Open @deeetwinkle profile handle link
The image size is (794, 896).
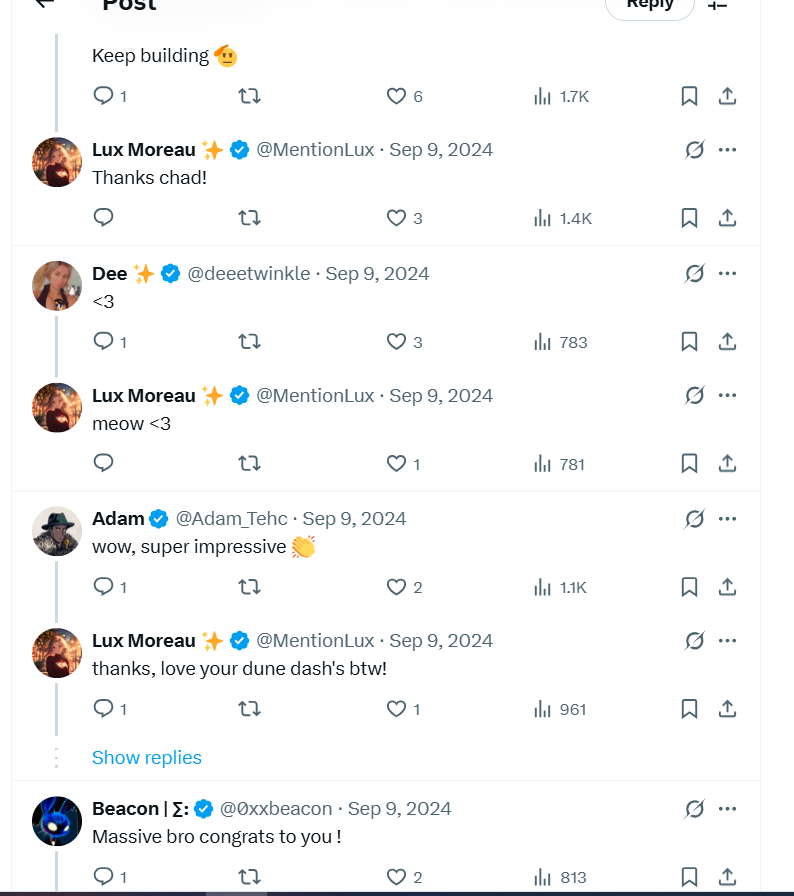(x=249, y=273)
